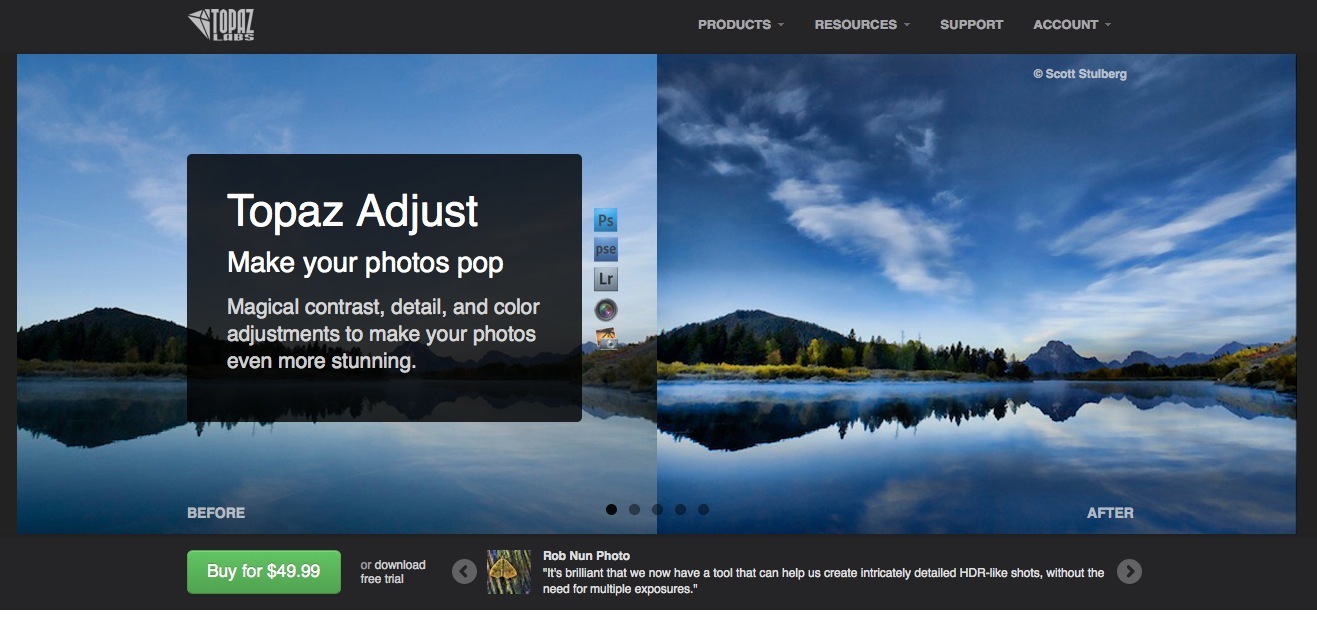Select the first slide indicator dot
The image size is (1317, 618).
pyautogui.click(x=611, y=509)
